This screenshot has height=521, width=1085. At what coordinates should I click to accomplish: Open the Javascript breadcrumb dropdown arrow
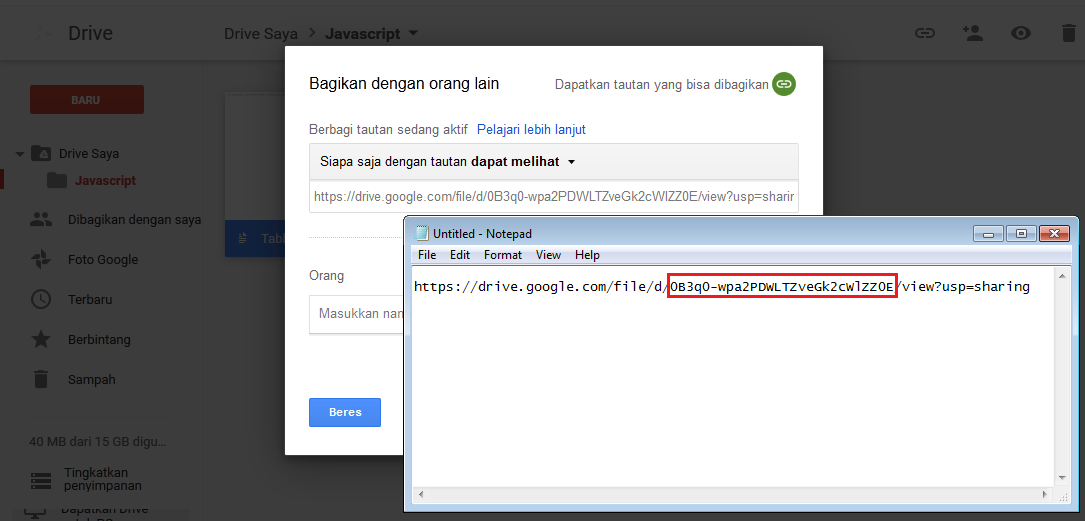pos(413,33)
